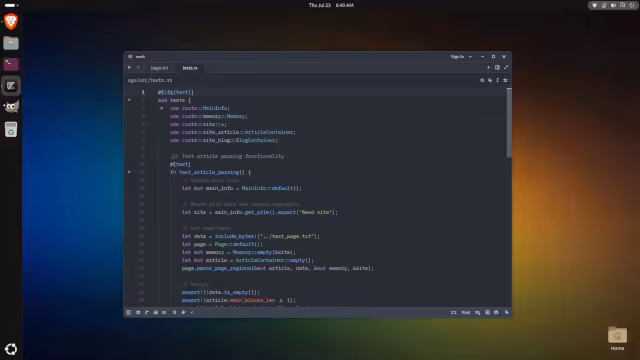The image size is (640, 360).
Task: Click the check mark icon in the status bar
Action: (x=192, y=313)
